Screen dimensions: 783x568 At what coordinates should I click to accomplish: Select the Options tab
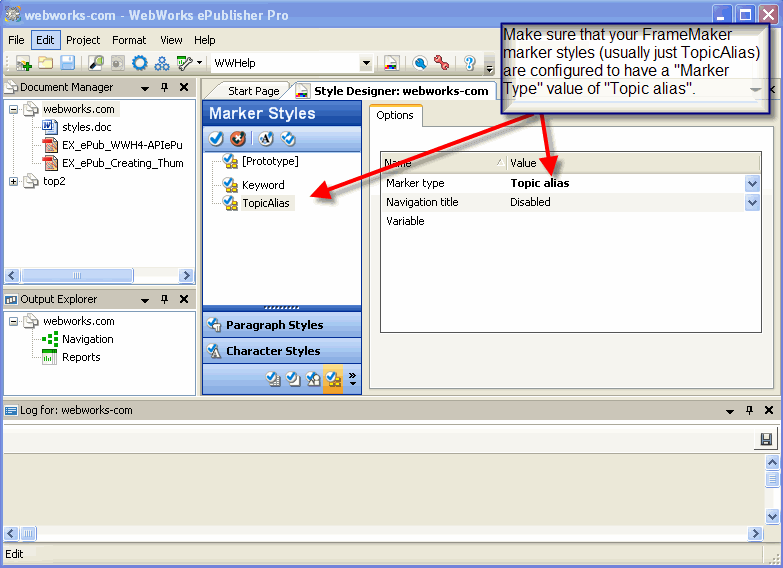[x=395, y=115]
